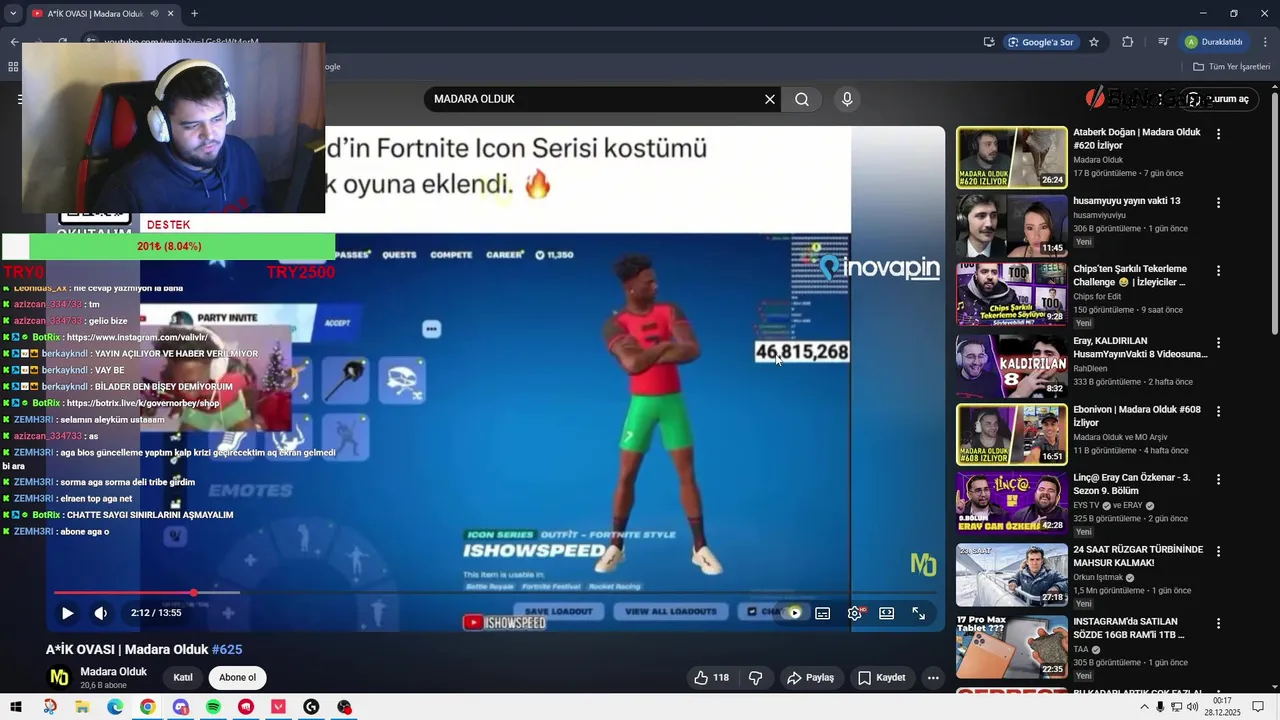Viewport: 1280px width, 720px height.
Task: Open Logitech G HUB from the taskbar
Action: coord(311,707)
